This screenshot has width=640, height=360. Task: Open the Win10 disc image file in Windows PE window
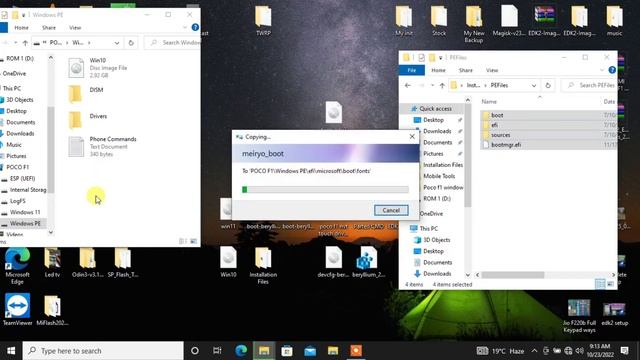point(98,68)
